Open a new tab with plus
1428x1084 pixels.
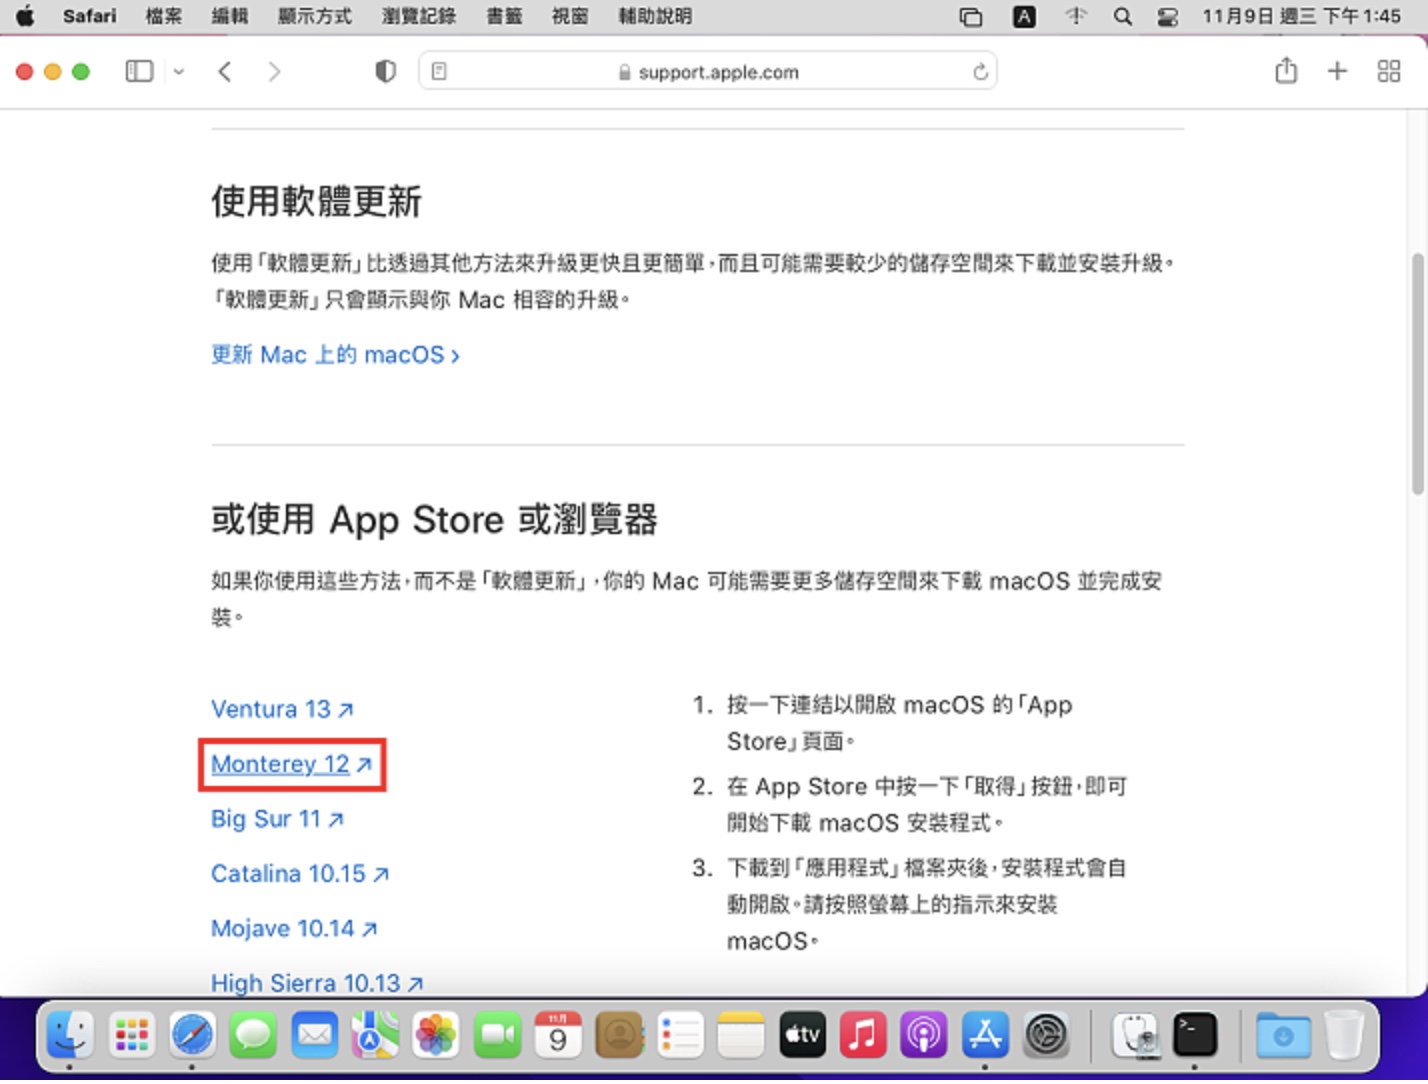point(1337,71)
